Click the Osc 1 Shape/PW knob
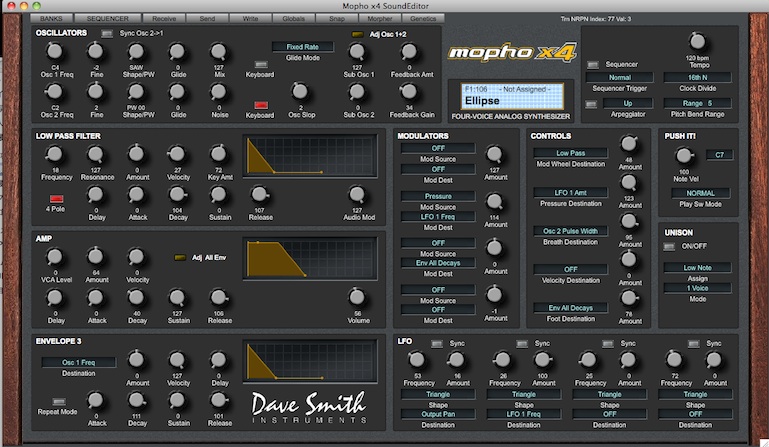 (x=136, y=51)
